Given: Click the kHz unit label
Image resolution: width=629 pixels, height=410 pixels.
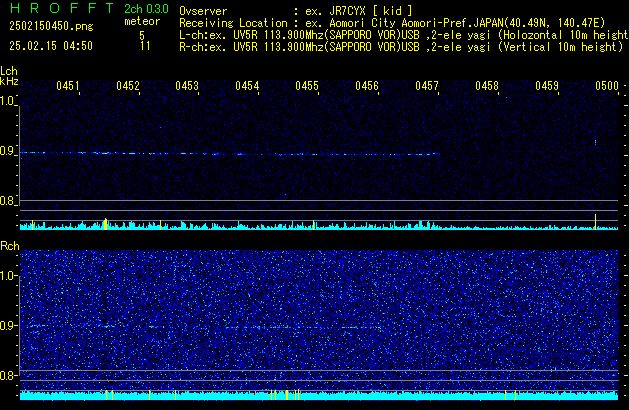Looking at the screenshot, I should point(9,81).
